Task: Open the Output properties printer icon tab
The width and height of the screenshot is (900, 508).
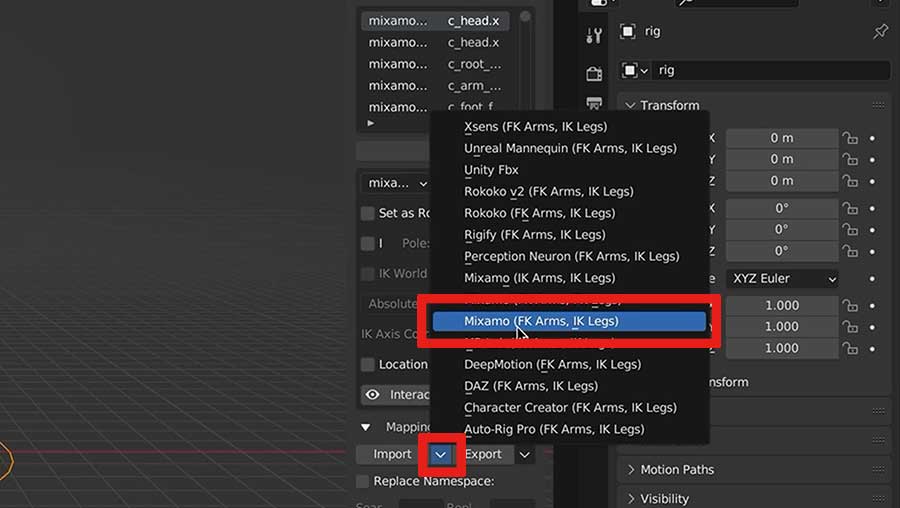Action: pyautogui.click(x=594, y=103)
